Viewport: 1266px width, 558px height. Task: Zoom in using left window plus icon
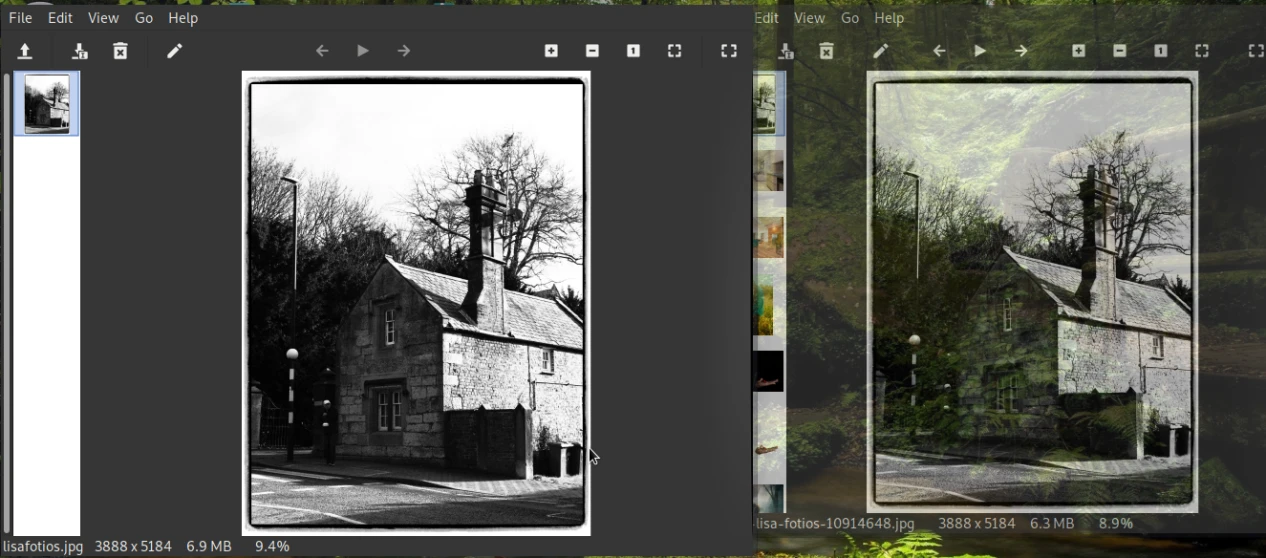(x=551, y=51)
